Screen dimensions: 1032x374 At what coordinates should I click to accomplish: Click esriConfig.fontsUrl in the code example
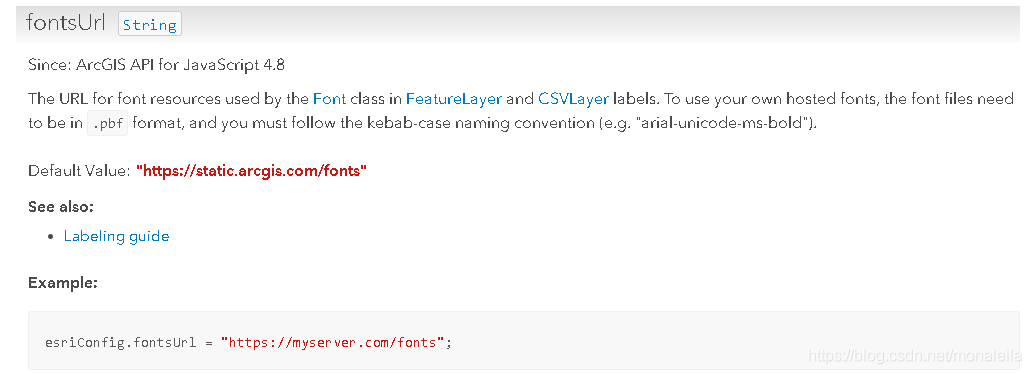tap(120, 342)
